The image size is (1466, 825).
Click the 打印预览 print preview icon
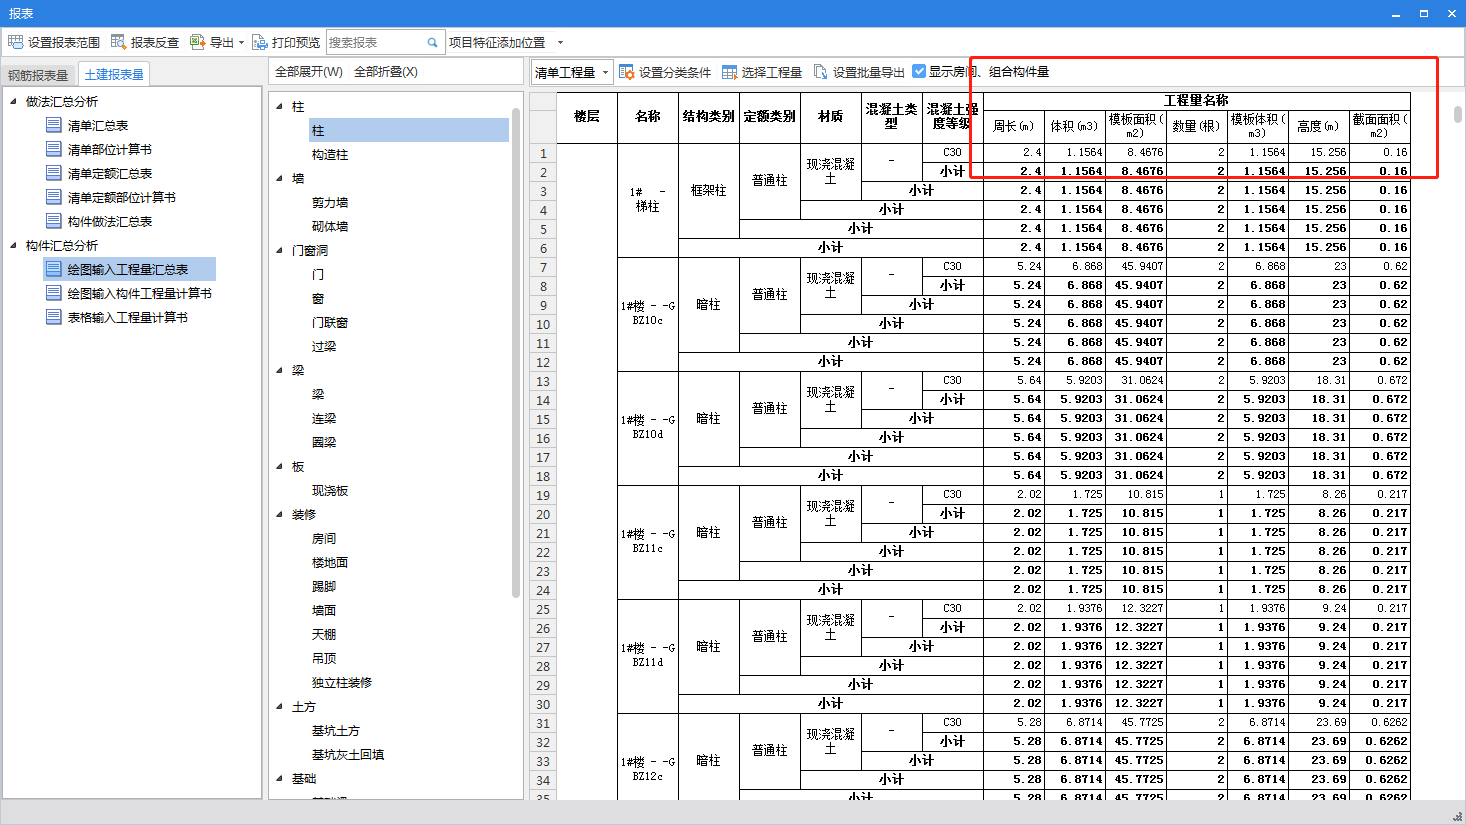click(x=259, y=42)
